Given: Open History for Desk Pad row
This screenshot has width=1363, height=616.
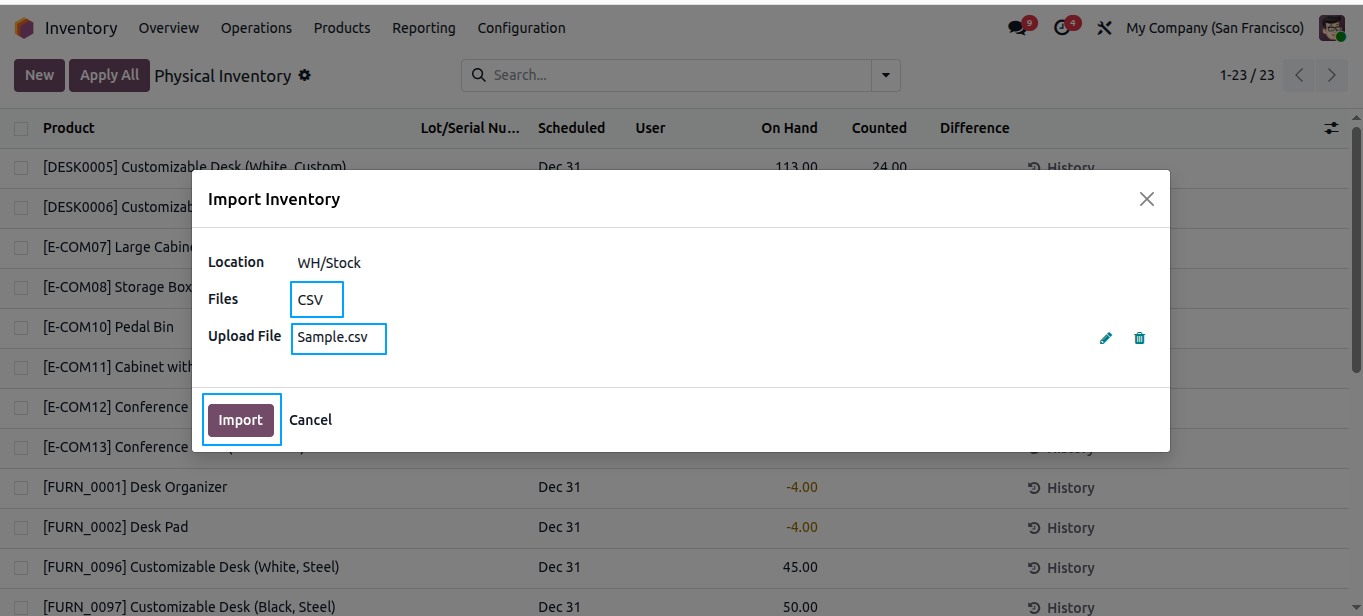Looking at the screenshot, I should pyautogui.click(x=1061, y=528).
